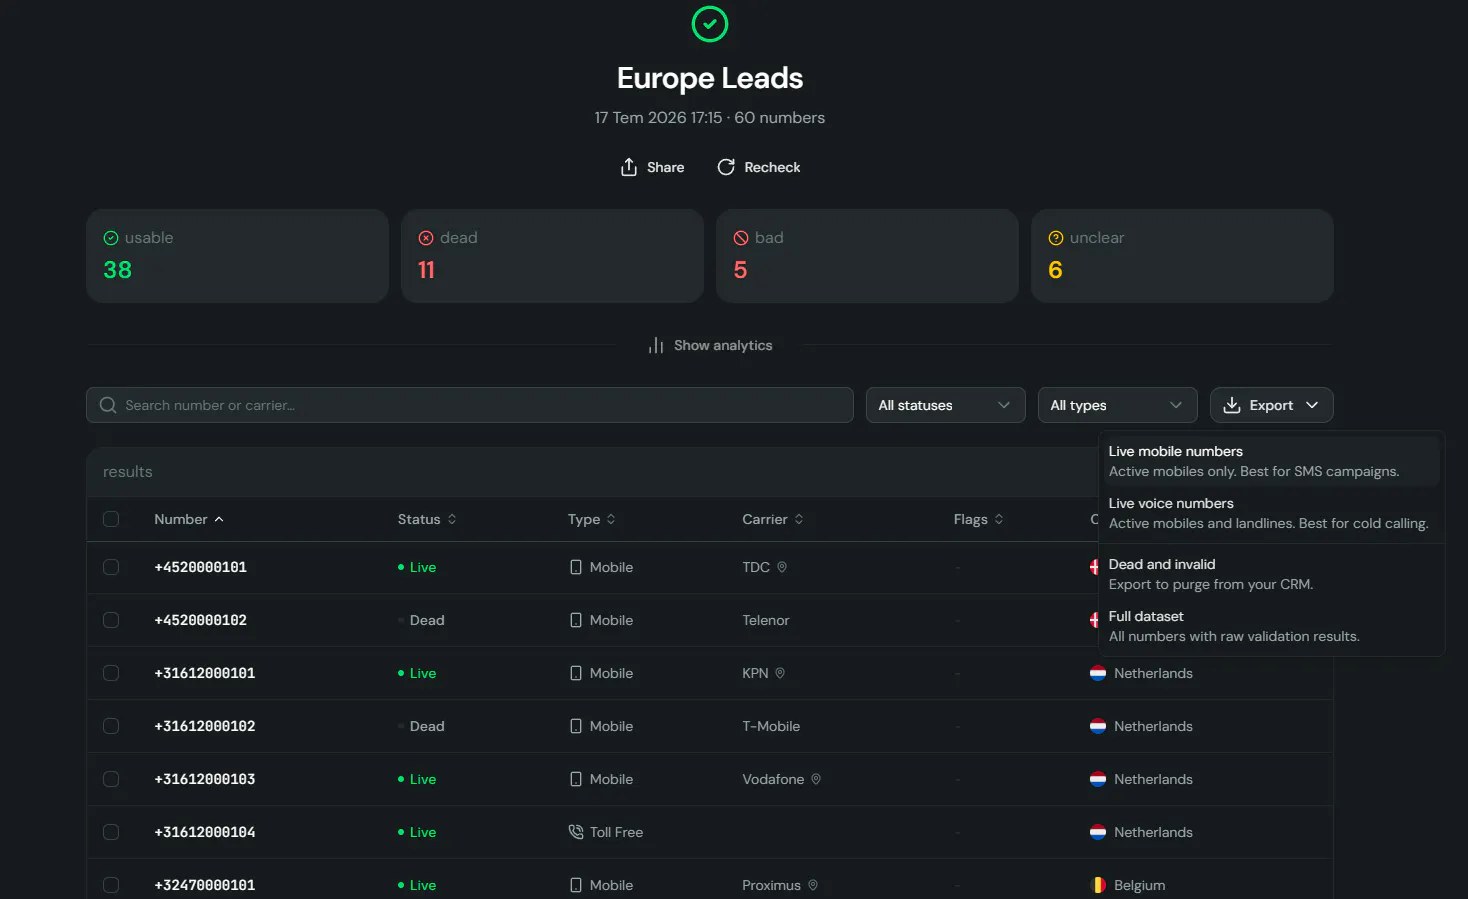Open the All types dropdown

coord(1117,405)
